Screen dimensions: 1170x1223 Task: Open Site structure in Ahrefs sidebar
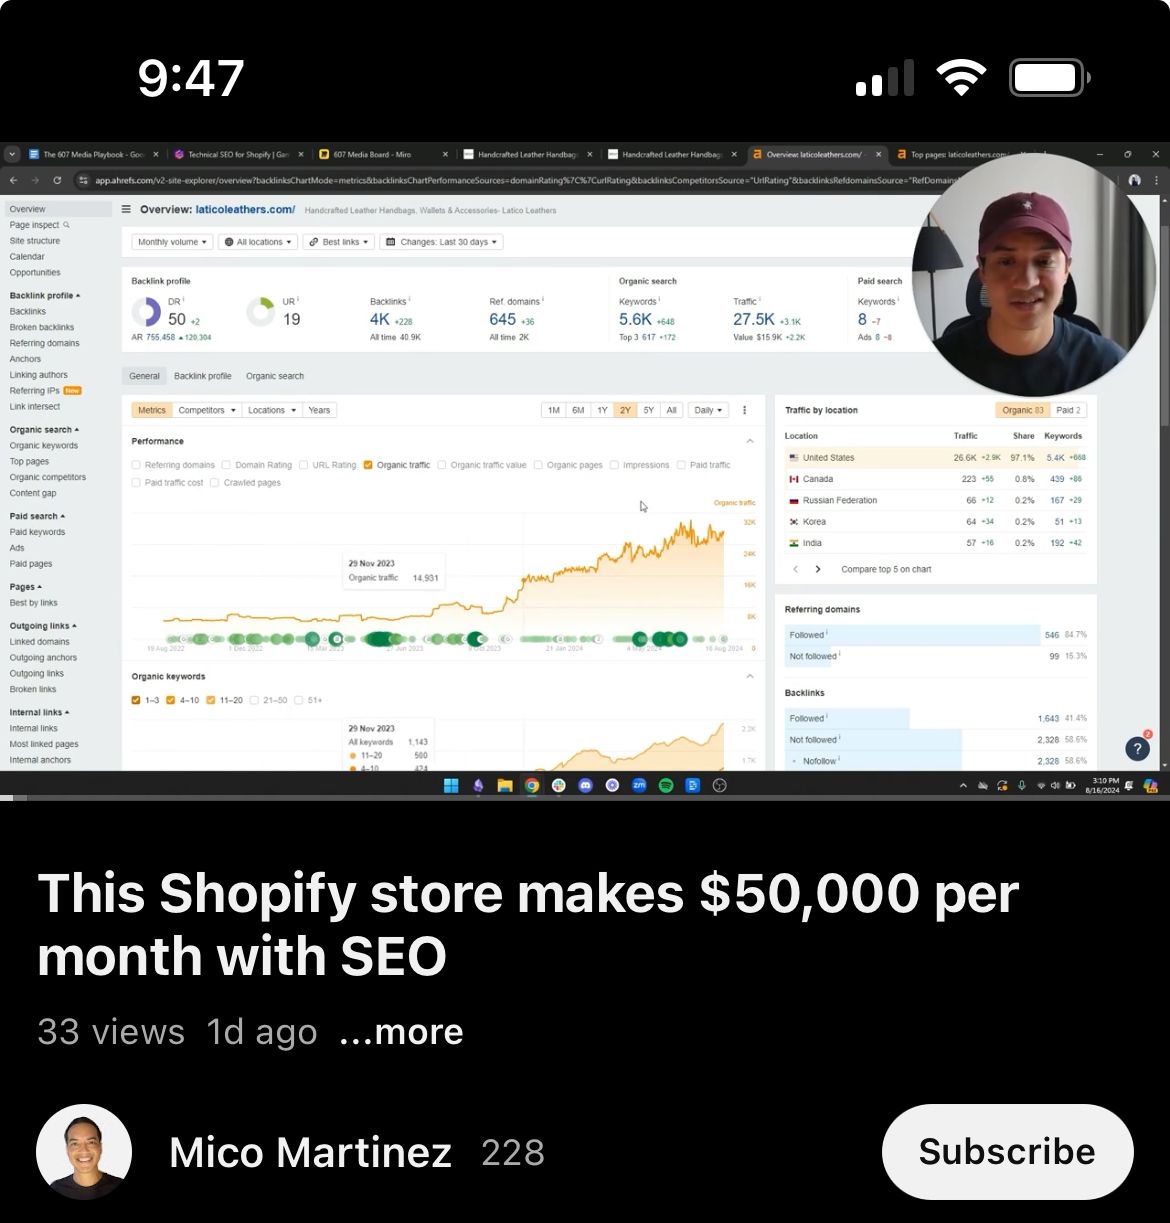(x=35, y=241)
